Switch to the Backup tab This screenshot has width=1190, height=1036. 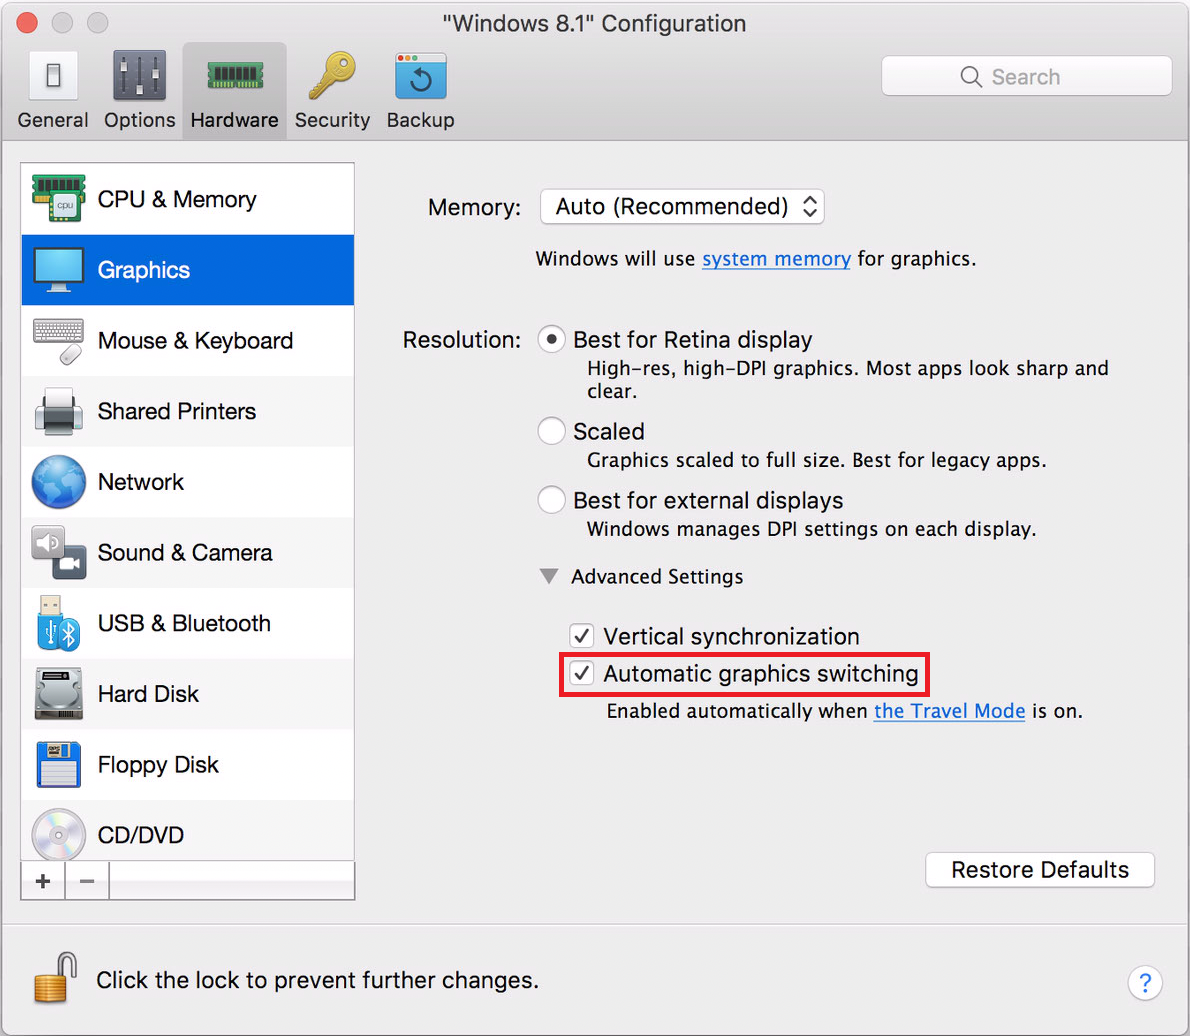420,92
